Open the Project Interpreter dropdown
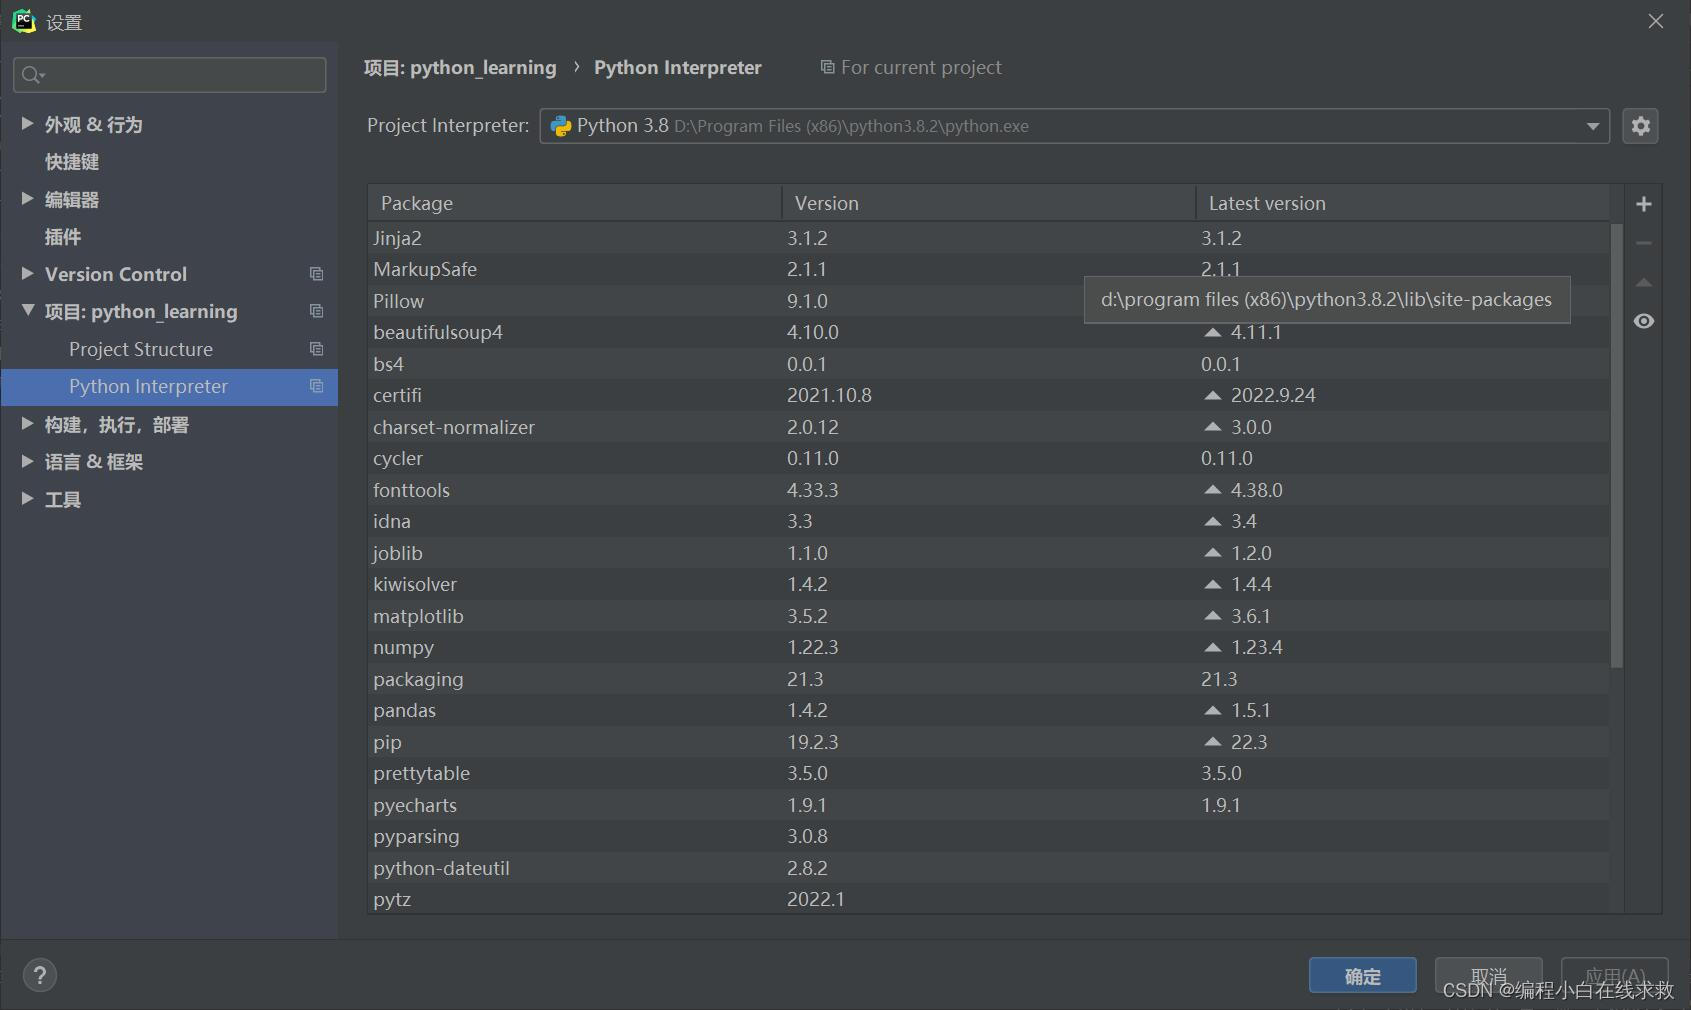Screen dimensions: 1691x1010 [1074, 126]
